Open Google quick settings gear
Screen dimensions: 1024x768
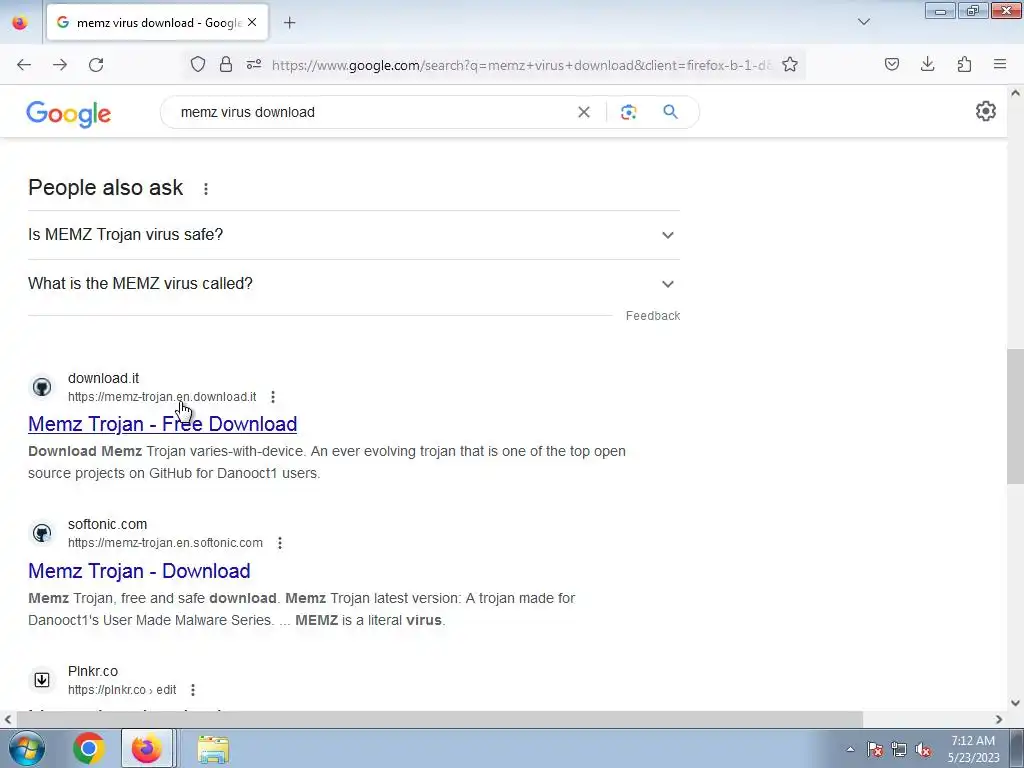click(985, 111)
